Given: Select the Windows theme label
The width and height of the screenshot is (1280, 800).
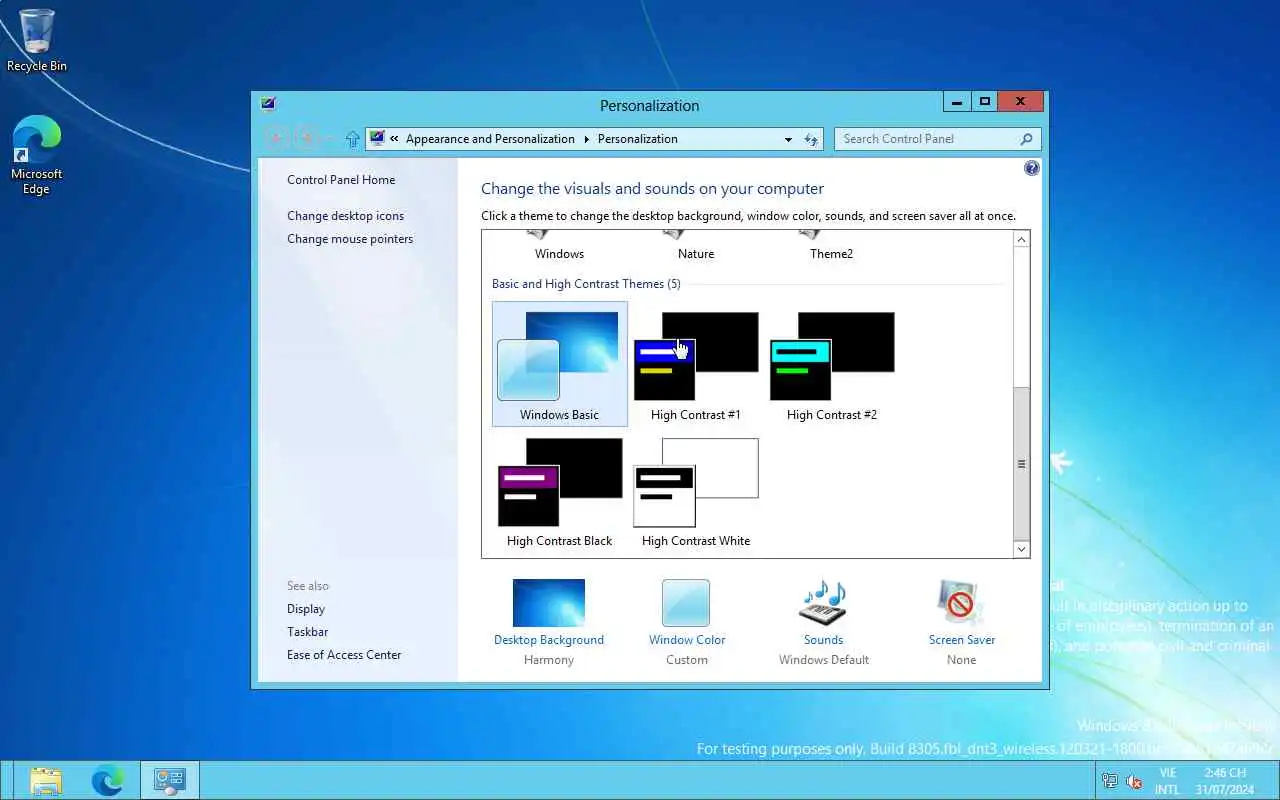Looking at the screenshot, I should 559,254.
